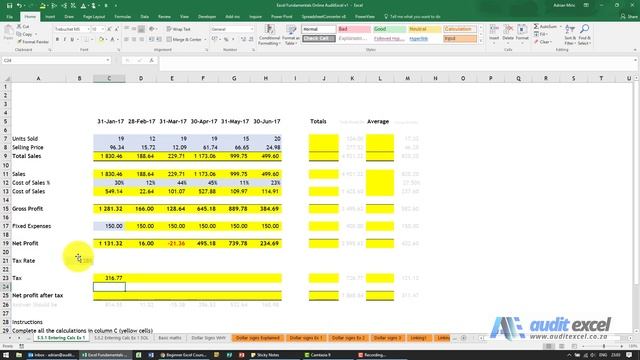The width and height of the screenshot is (640, 360).
Task: Open Sort & Filter menu
Action: tap(570, 35)
